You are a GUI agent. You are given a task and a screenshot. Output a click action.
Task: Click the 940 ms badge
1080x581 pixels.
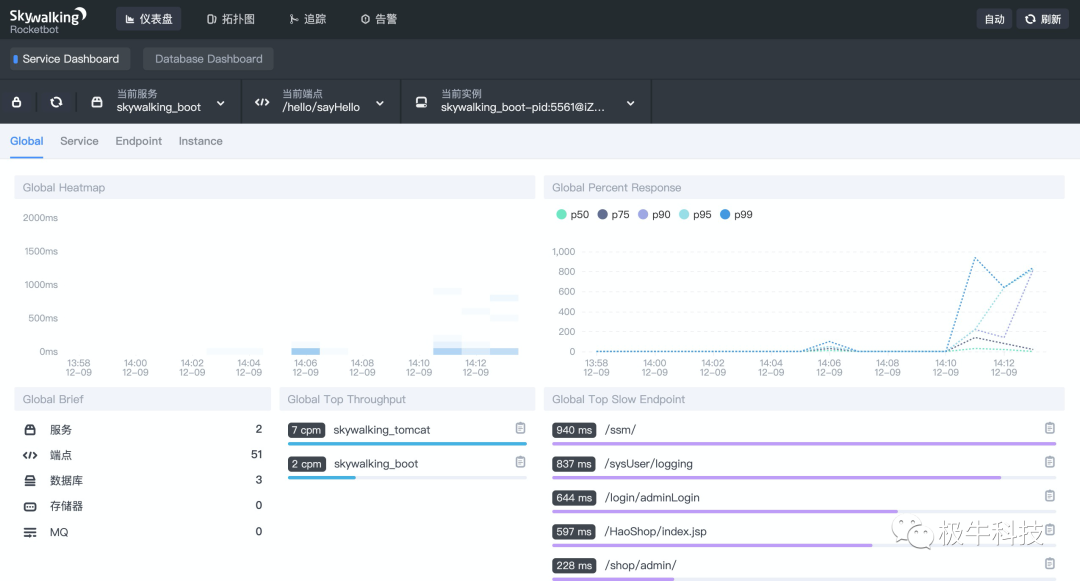(x=574, y=430)
